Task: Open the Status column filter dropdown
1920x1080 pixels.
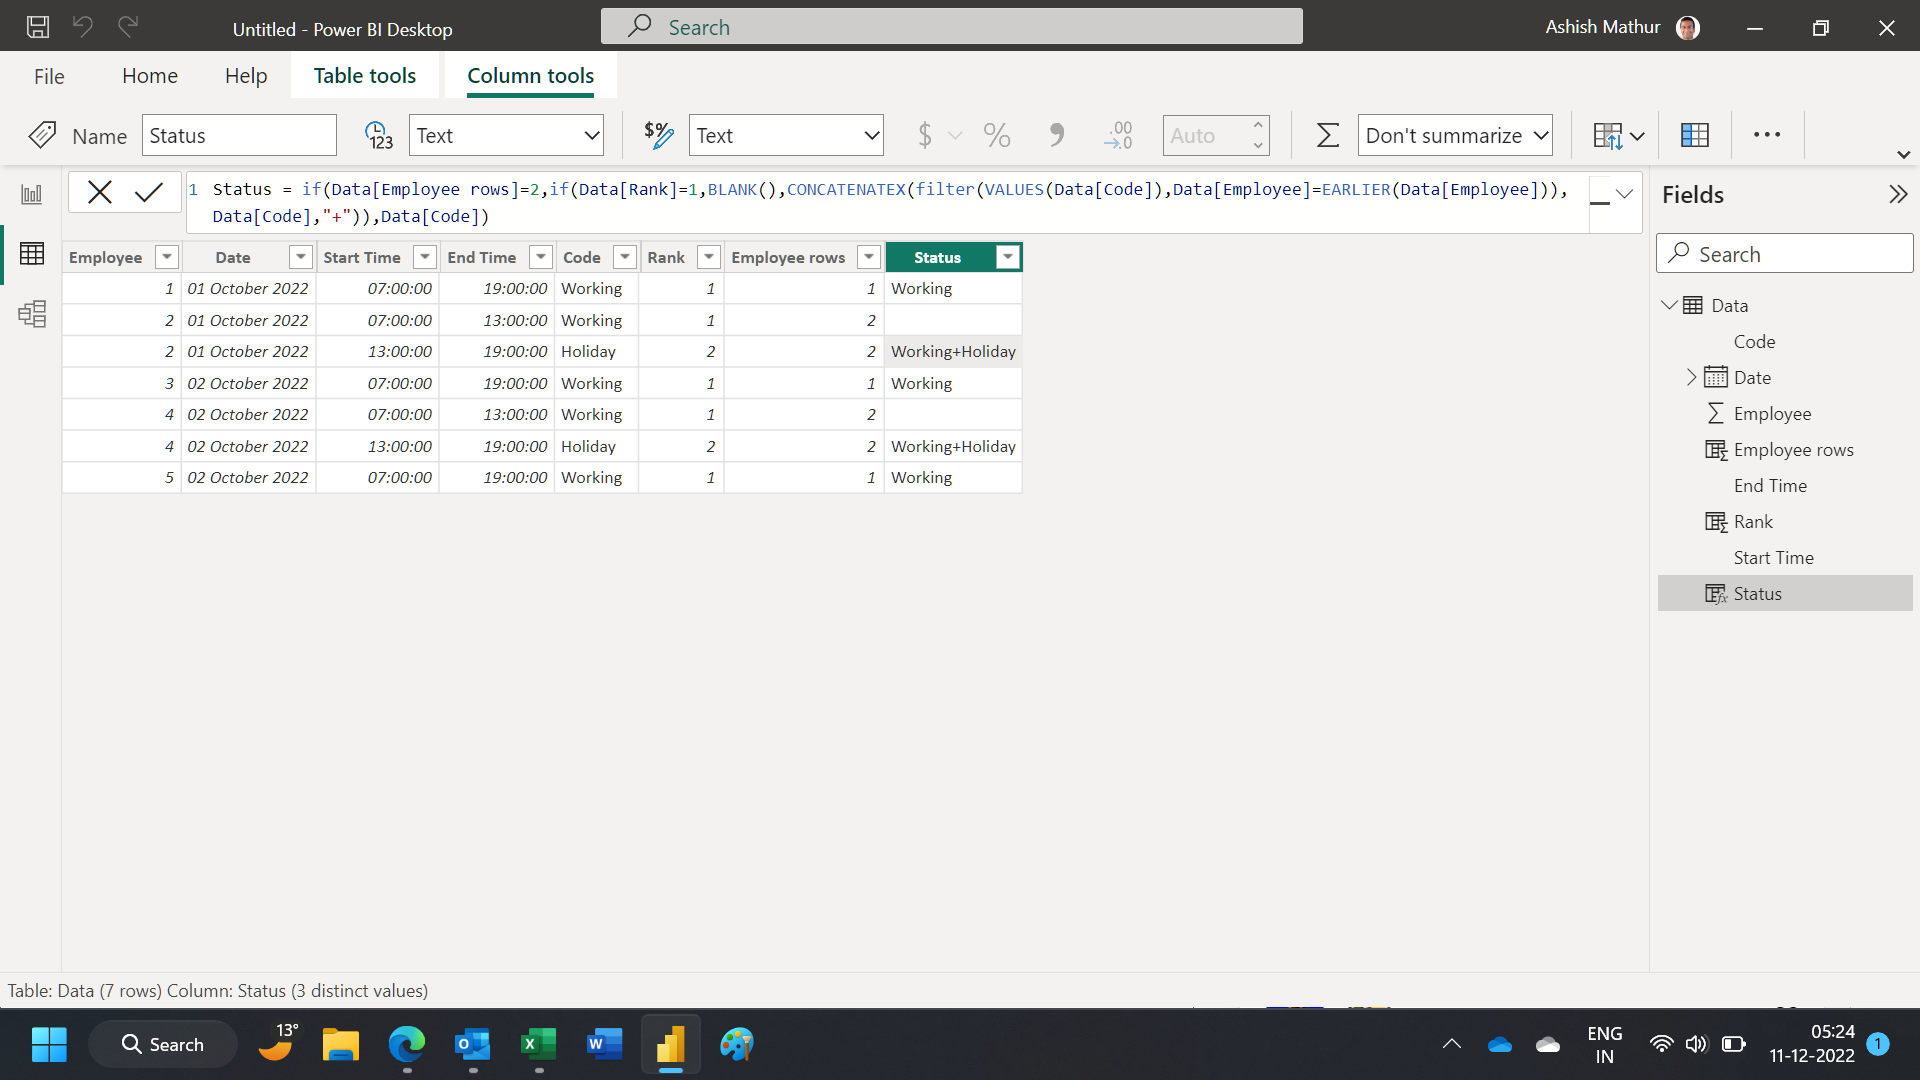Action: 1008,257
